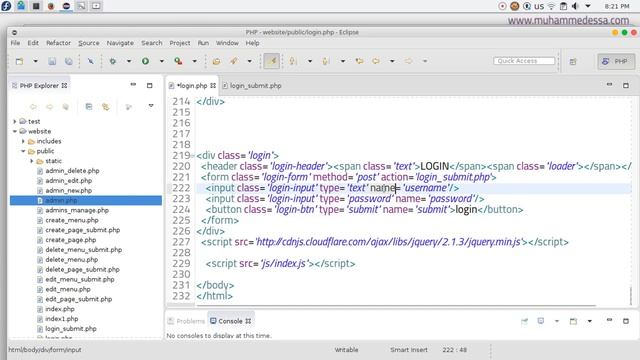
Task: Click the green Run button icon
Action: [x=145, y=61]
